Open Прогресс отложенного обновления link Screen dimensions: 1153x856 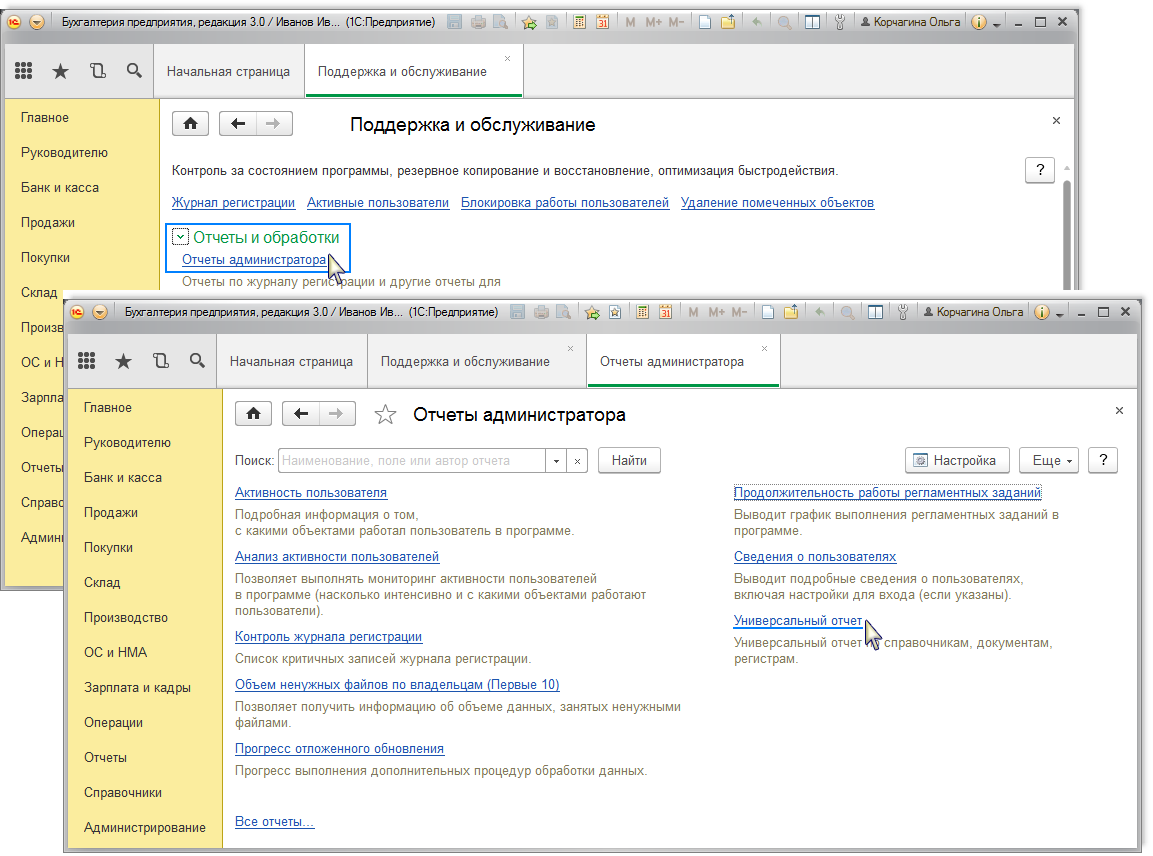coord(340,749)
